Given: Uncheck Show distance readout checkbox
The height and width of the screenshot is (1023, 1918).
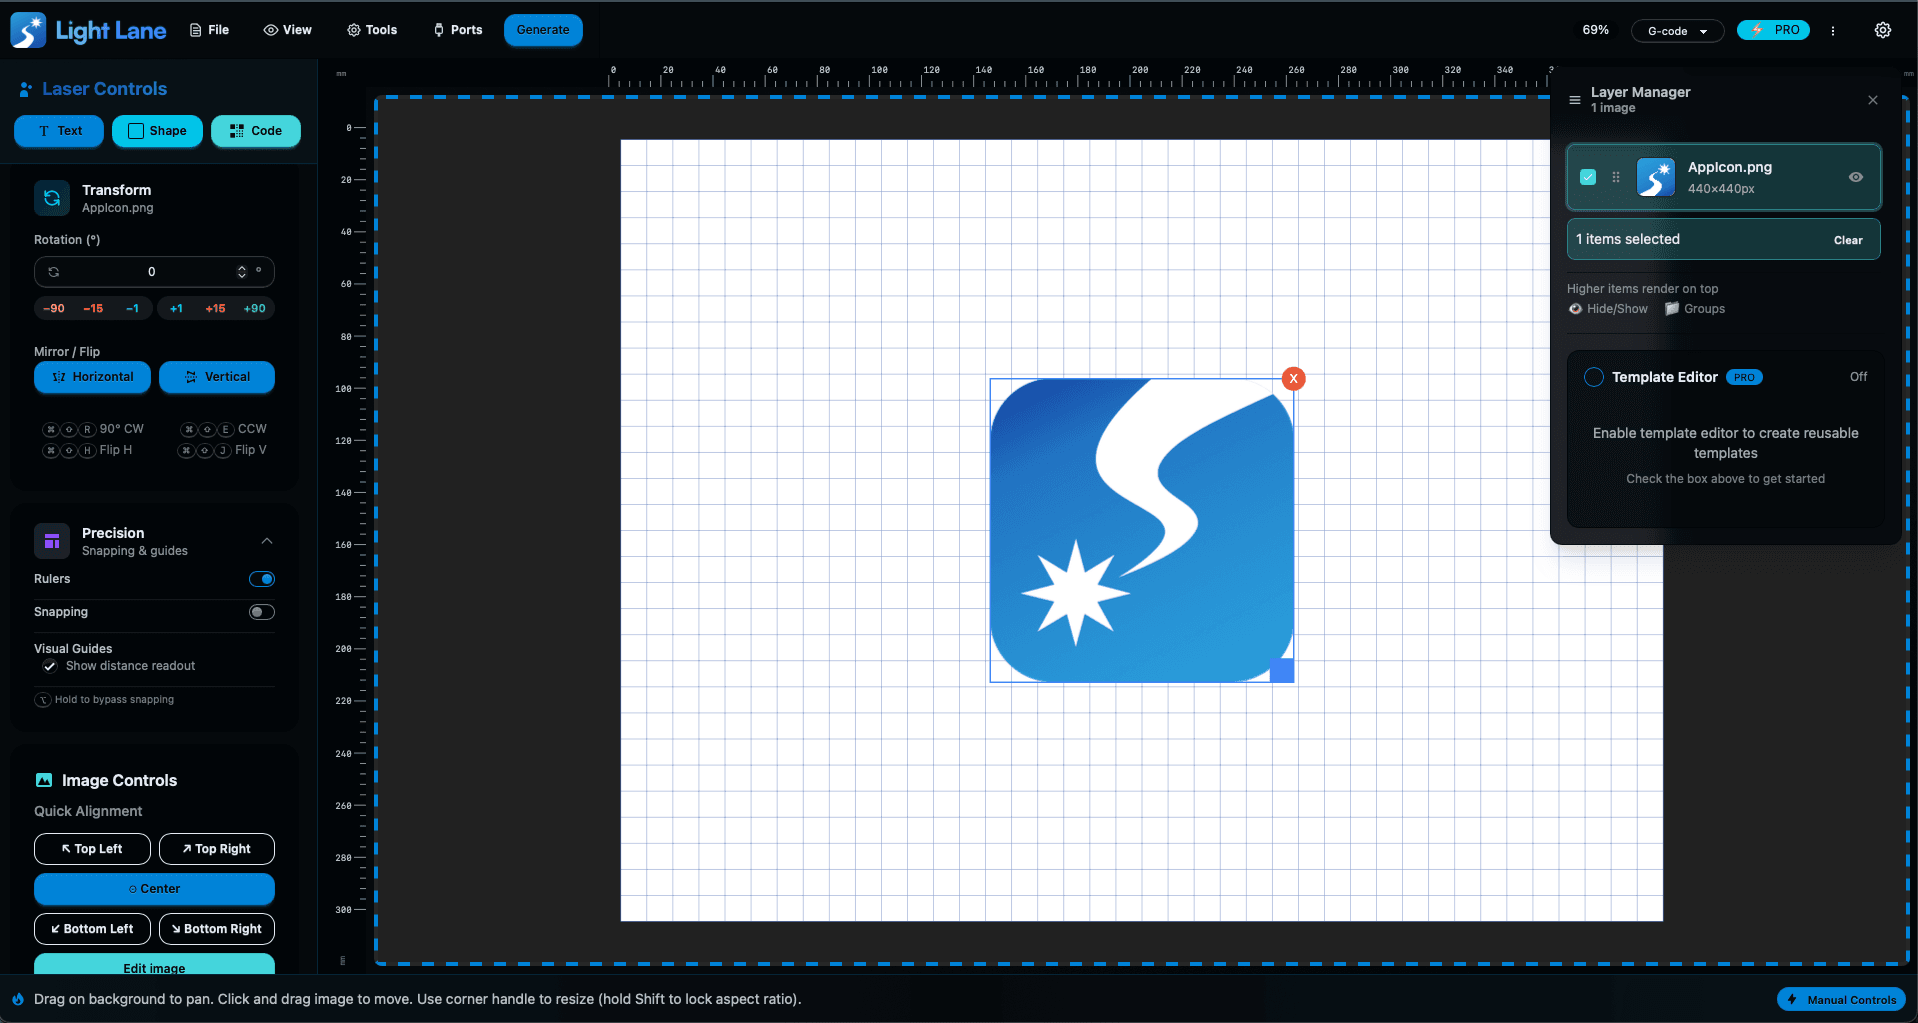Looking at the screenshot, I should click(x=49, y=666).
